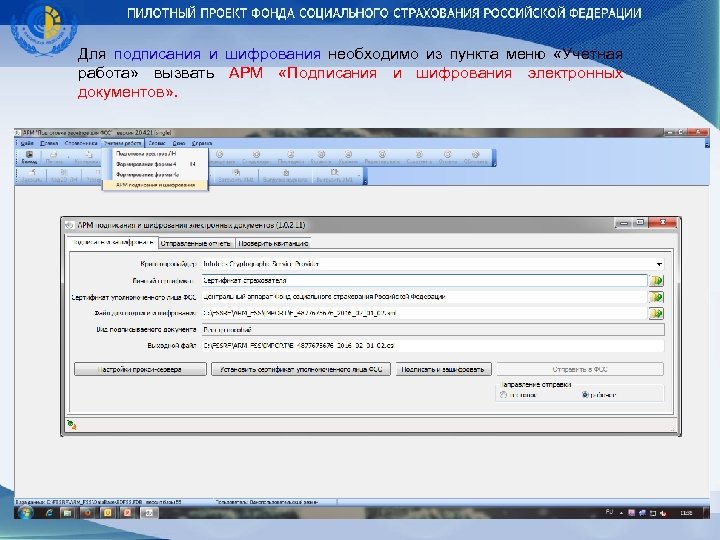Launch Internet Explorer from the taskbar
Screen dimensions: 720x540
coord(49,513)
